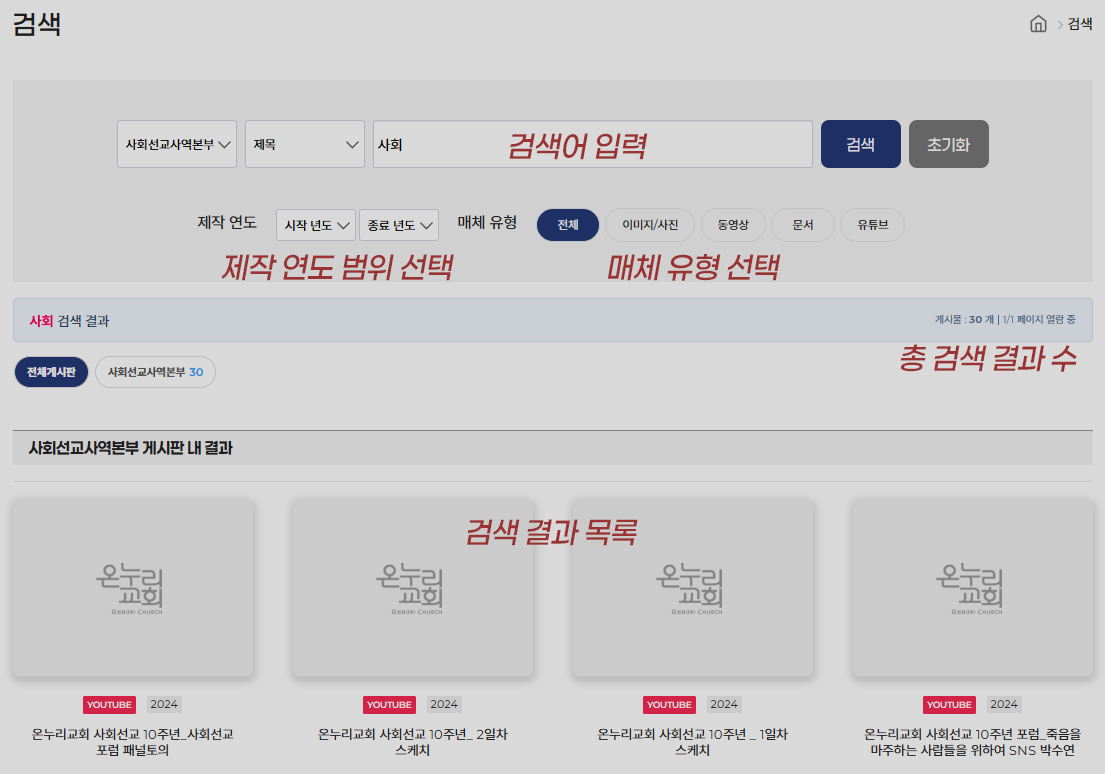Image resolution: width=1105 pixels, height=774 pixels.
Task: Open the 제목 search field dropdown
Action: click(x=304, y=144)
